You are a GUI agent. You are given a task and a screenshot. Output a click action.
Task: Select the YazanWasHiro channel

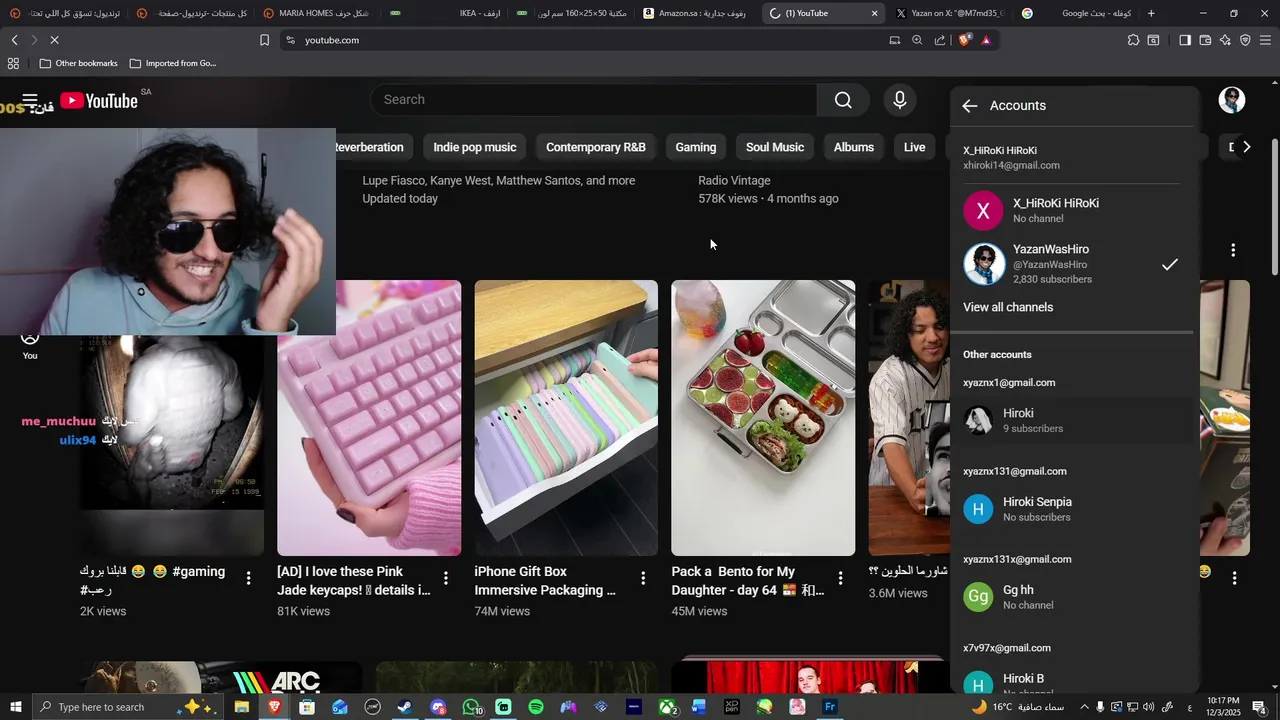coord(1072,264)
